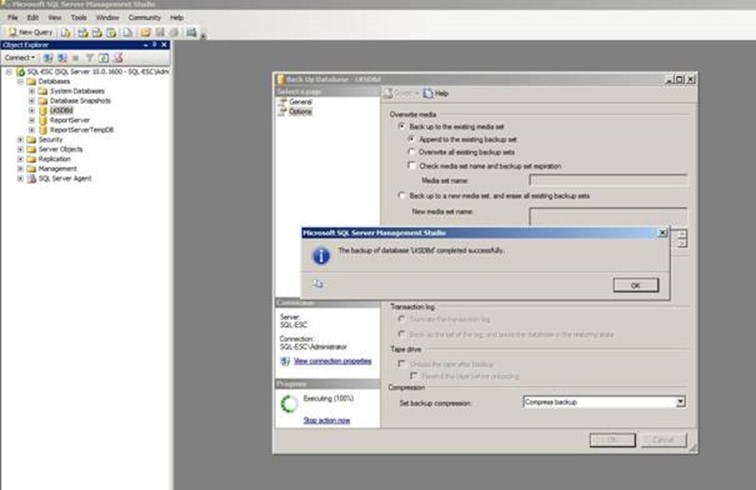Click Cancel in Back Up Database dialog
The height and width of the screenshot is (490, 756).
click(x=663, y=439)
